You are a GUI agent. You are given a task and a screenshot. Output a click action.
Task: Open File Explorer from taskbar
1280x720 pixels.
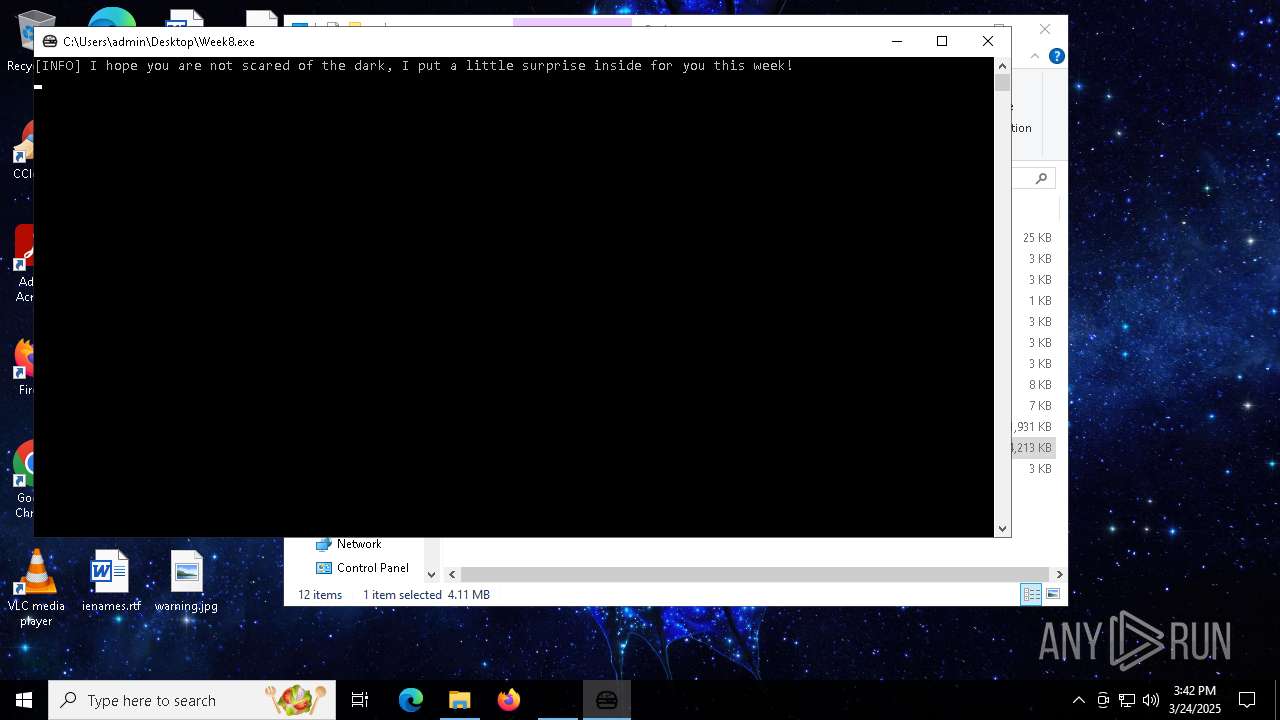(x=459, y=700)
